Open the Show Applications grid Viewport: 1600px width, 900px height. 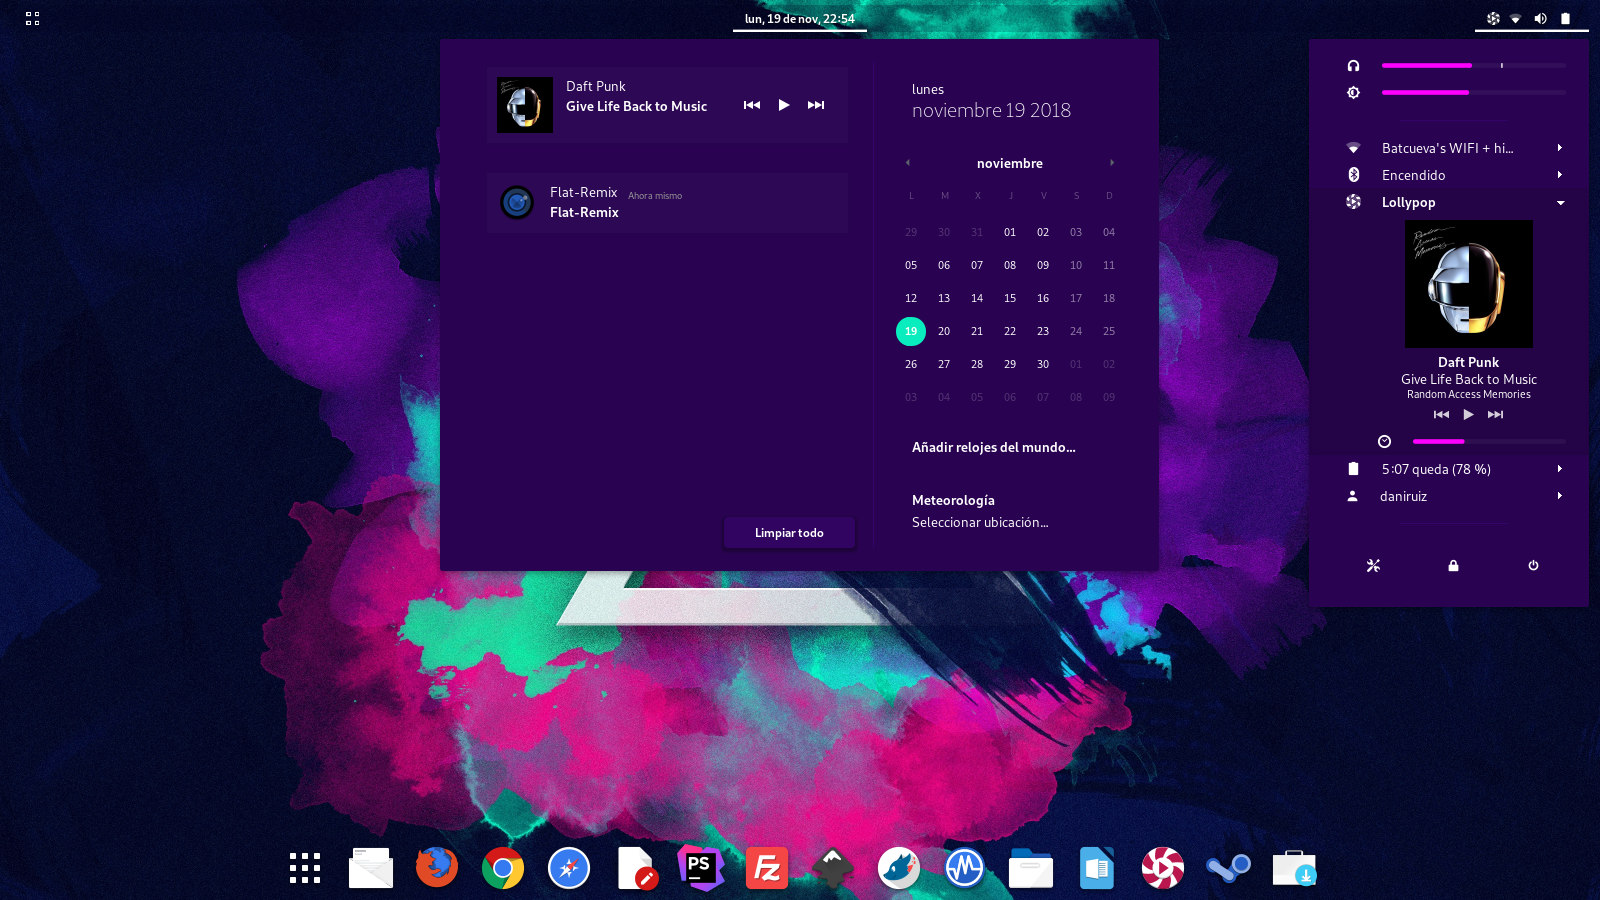coord(305,868)
